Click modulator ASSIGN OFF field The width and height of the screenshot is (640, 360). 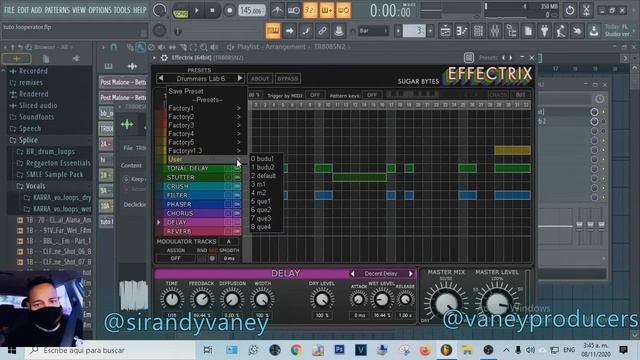click(176, 258)
